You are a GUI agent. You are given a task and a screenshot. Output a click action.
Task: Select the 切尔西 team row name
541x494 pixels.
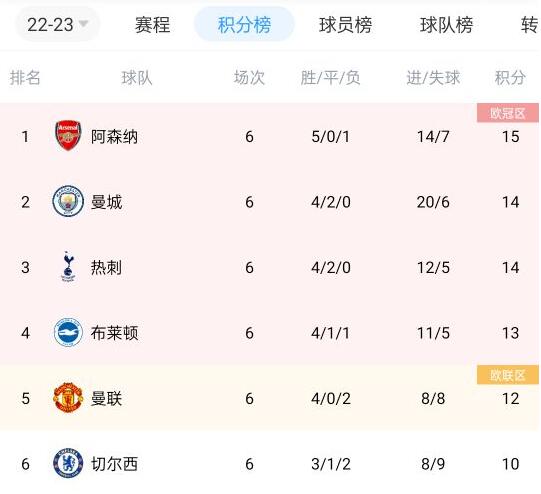coord(114,464)
